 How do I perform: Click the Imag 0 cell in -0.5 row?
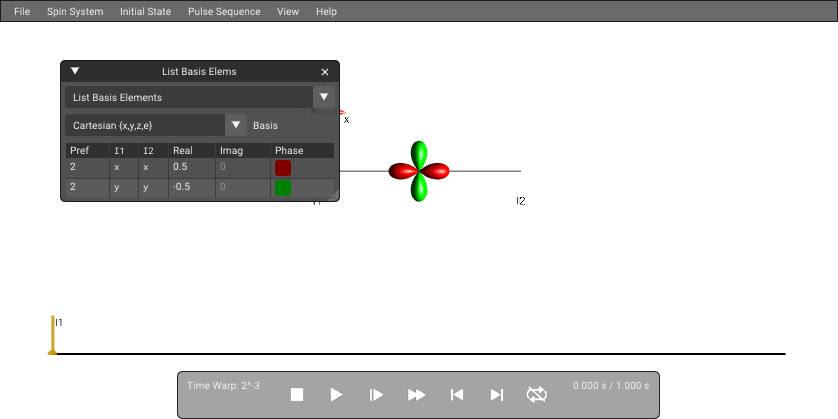243,187
